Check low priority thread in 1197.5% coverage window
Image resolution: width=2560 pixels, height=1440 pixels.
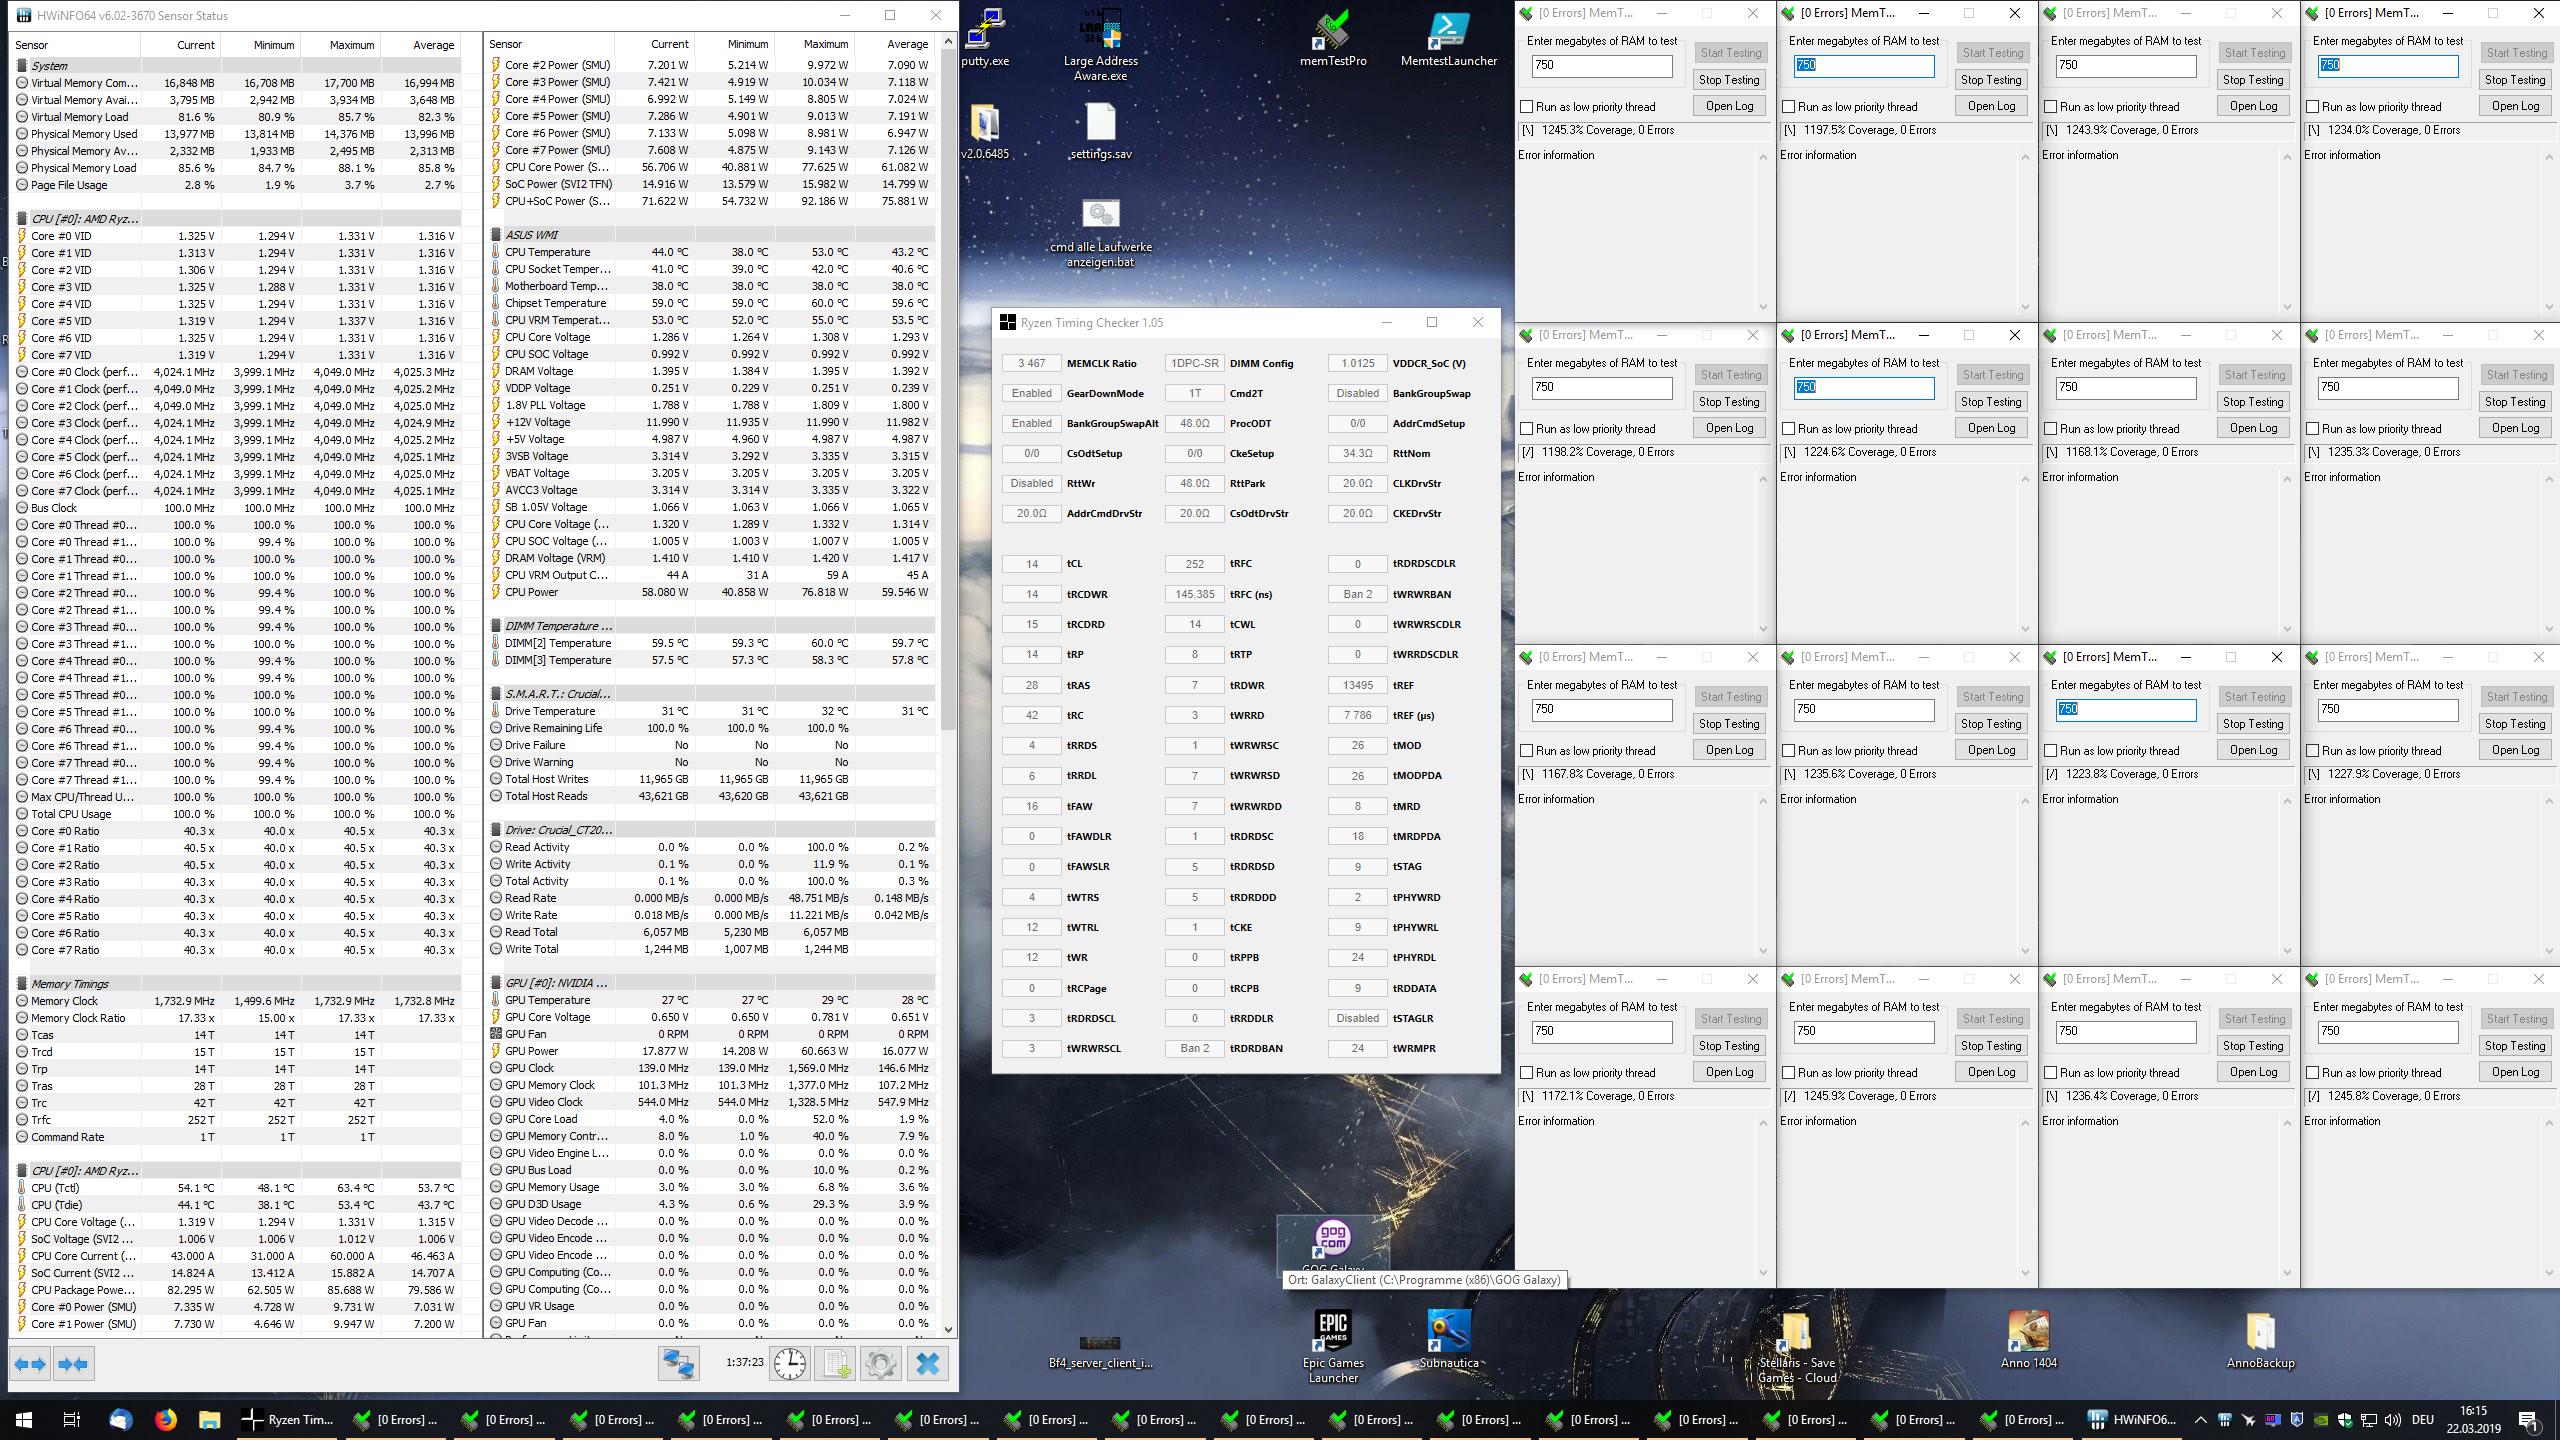[x=1789, y=107]
